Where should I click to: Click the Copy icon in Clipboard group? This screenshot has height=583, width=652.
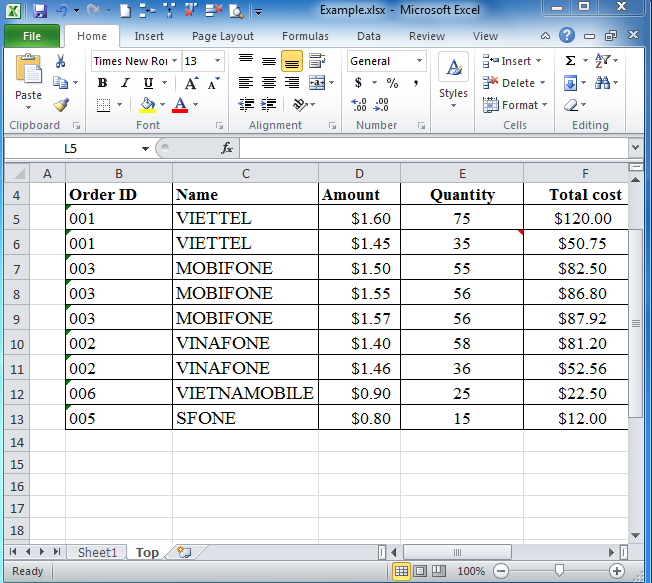coord(60,83)
